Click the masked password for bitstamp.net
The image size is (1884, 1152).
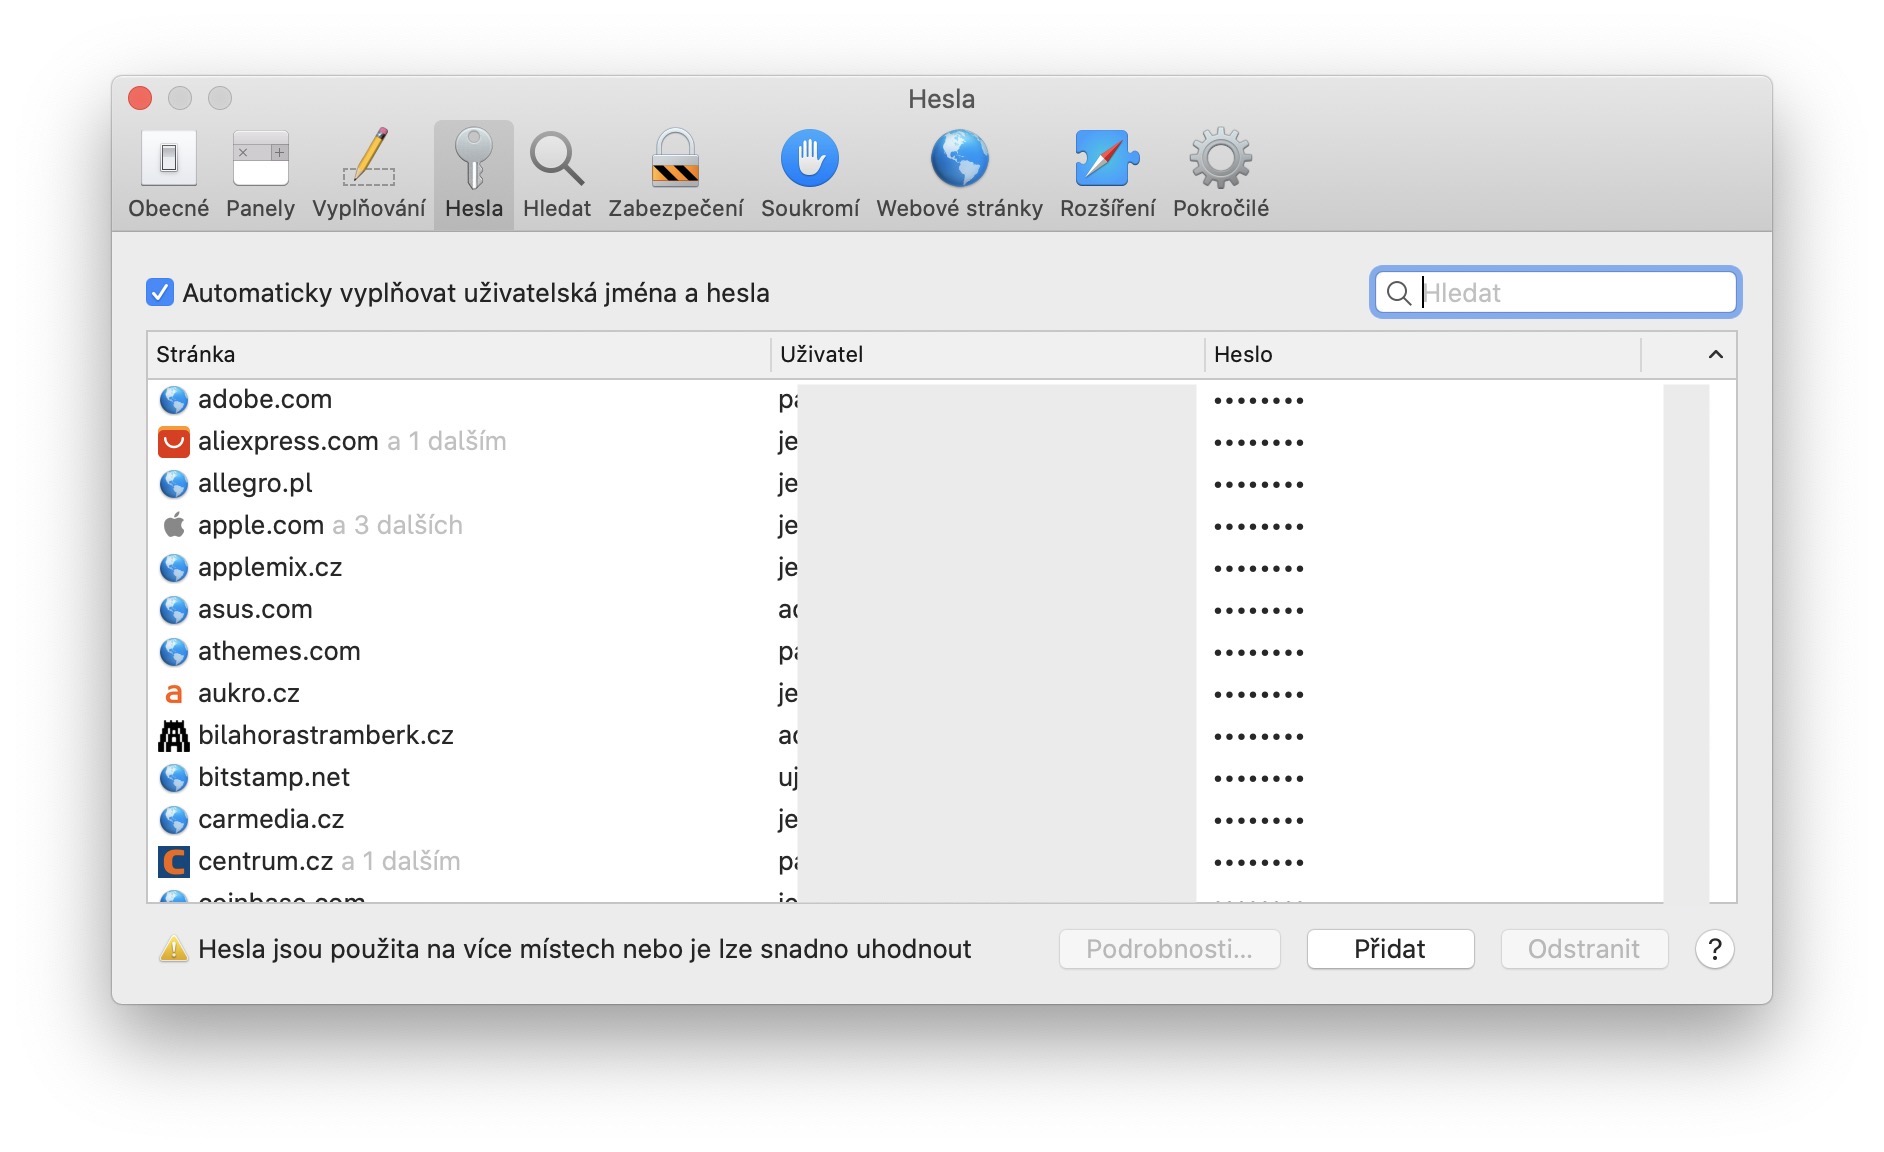pyautogui.click(x=1259, y=779)
